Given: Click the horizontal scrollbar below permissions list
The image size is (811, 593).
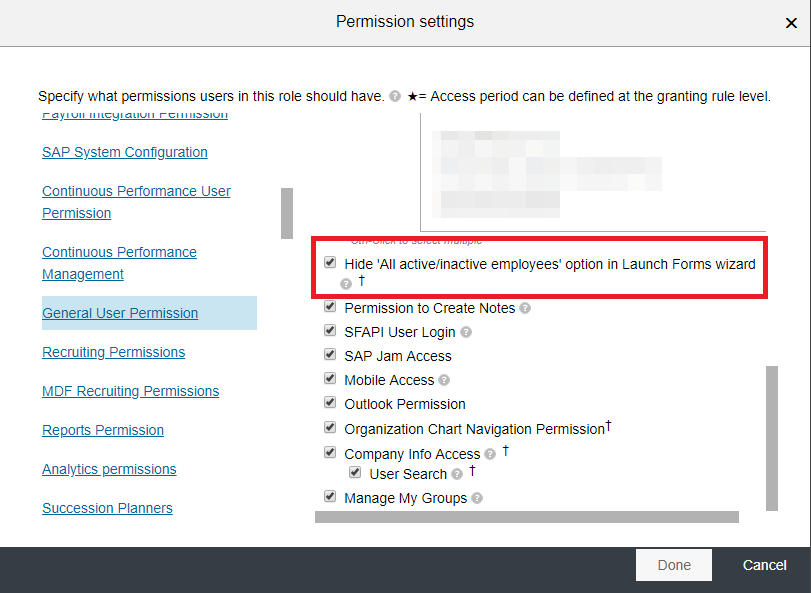Looking at the screenshot, I should [527, 517].
